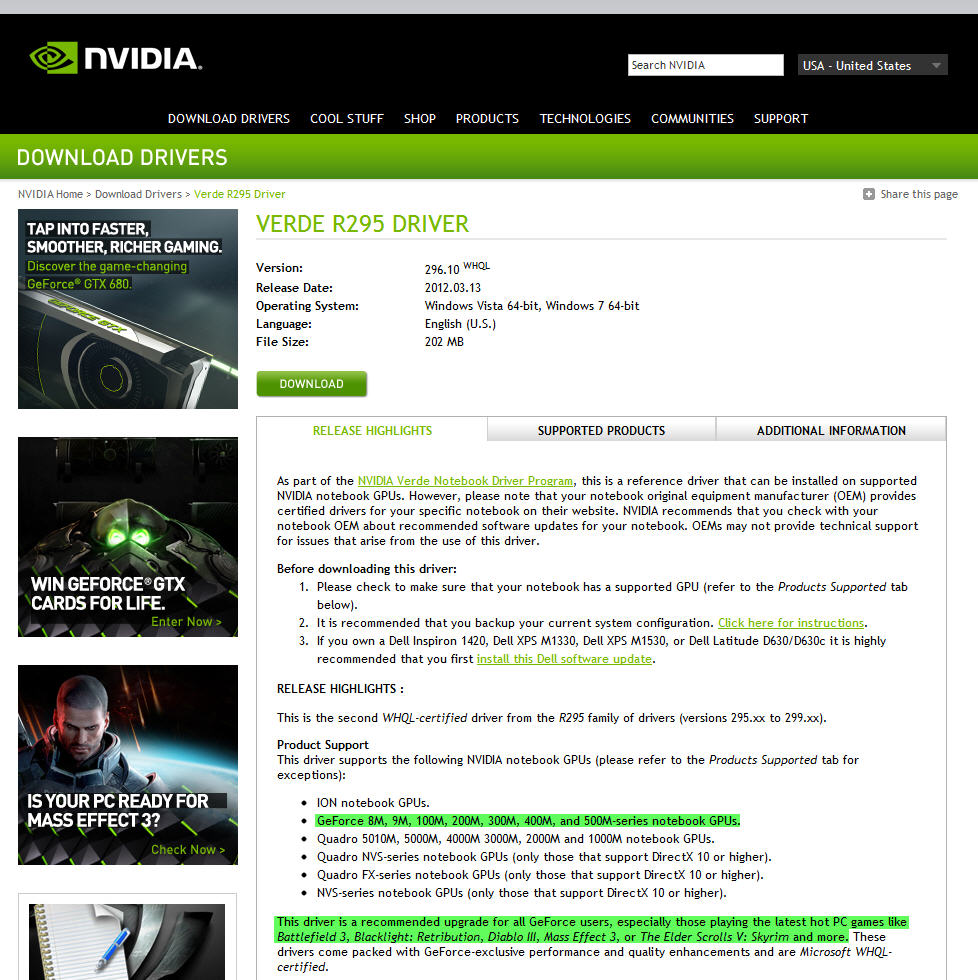Click the Verde R295 Driver page heading
This screenshot has width=978, height=980.
[362, 224]
